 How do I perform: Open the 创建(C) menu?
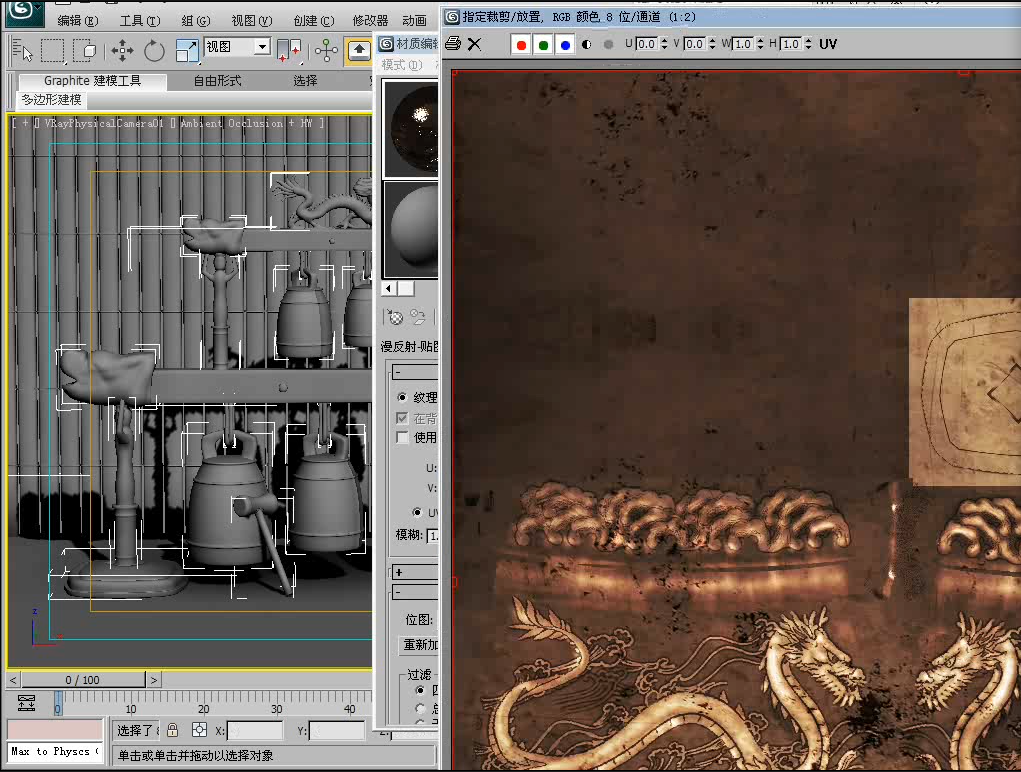pyautogui.click(x=314, y=21)
